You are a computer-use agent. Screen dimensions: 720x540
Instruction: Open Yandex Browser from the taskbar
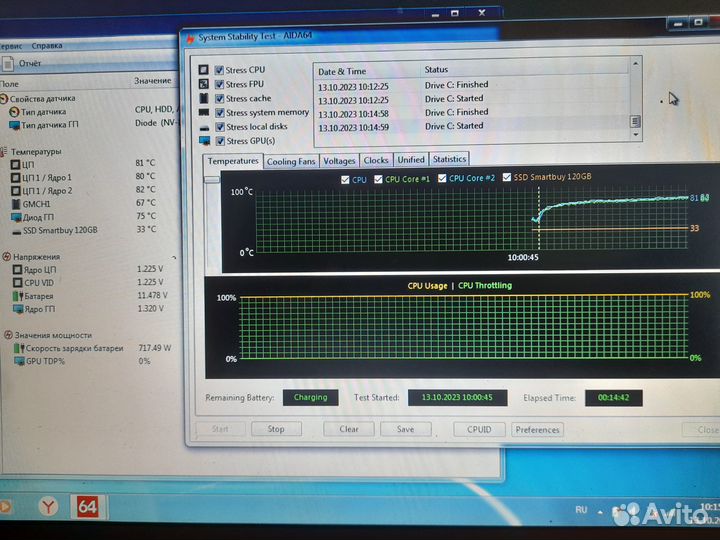pyautogui.click(x=48, y=507)
